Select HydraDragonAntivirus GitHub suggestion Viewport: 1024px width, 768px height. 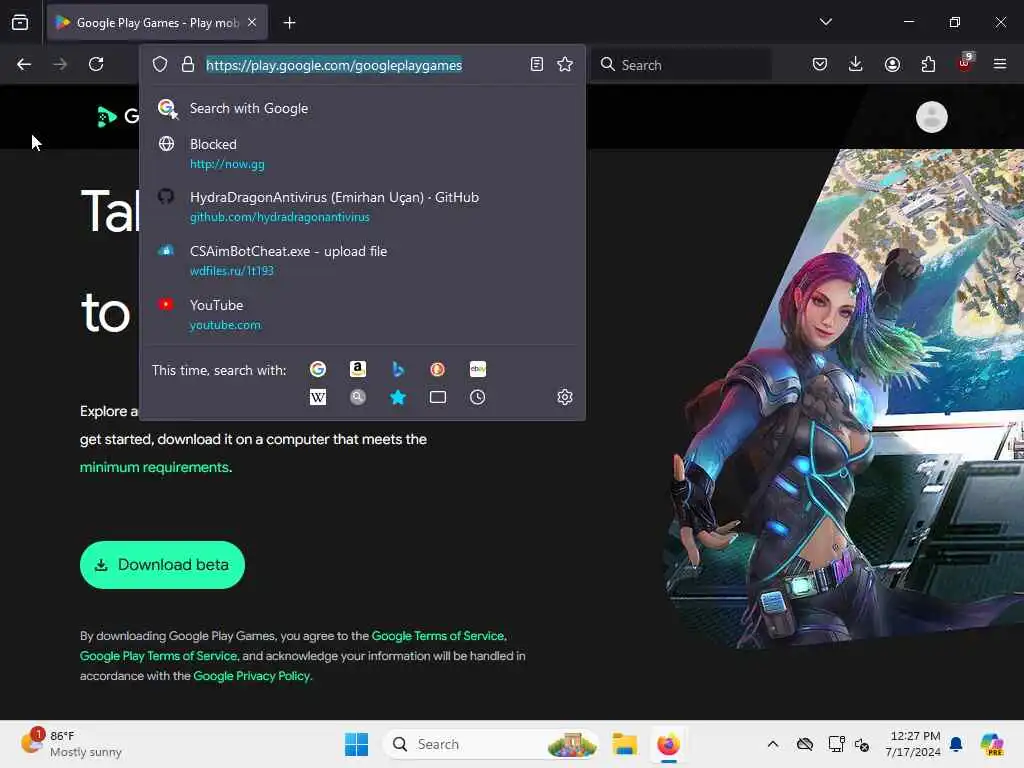pos(362,207)
